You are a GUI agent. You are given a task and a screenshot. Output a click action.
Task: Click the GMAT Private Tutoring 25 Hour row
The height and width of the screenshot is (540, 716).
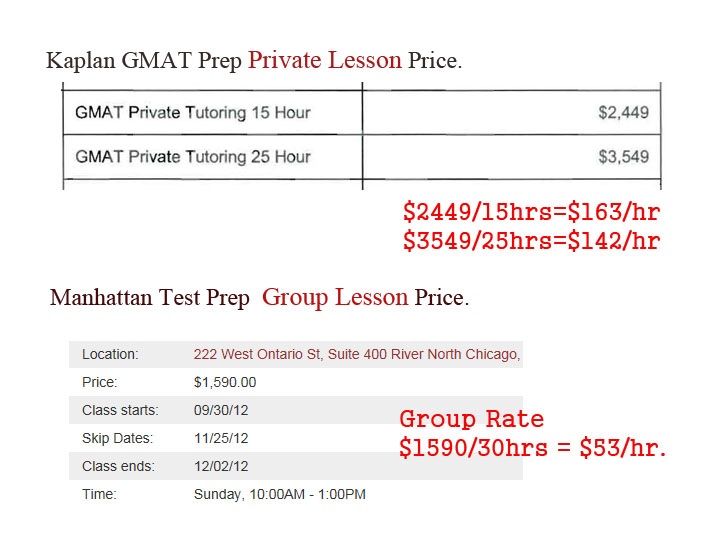tap(192, 157)
